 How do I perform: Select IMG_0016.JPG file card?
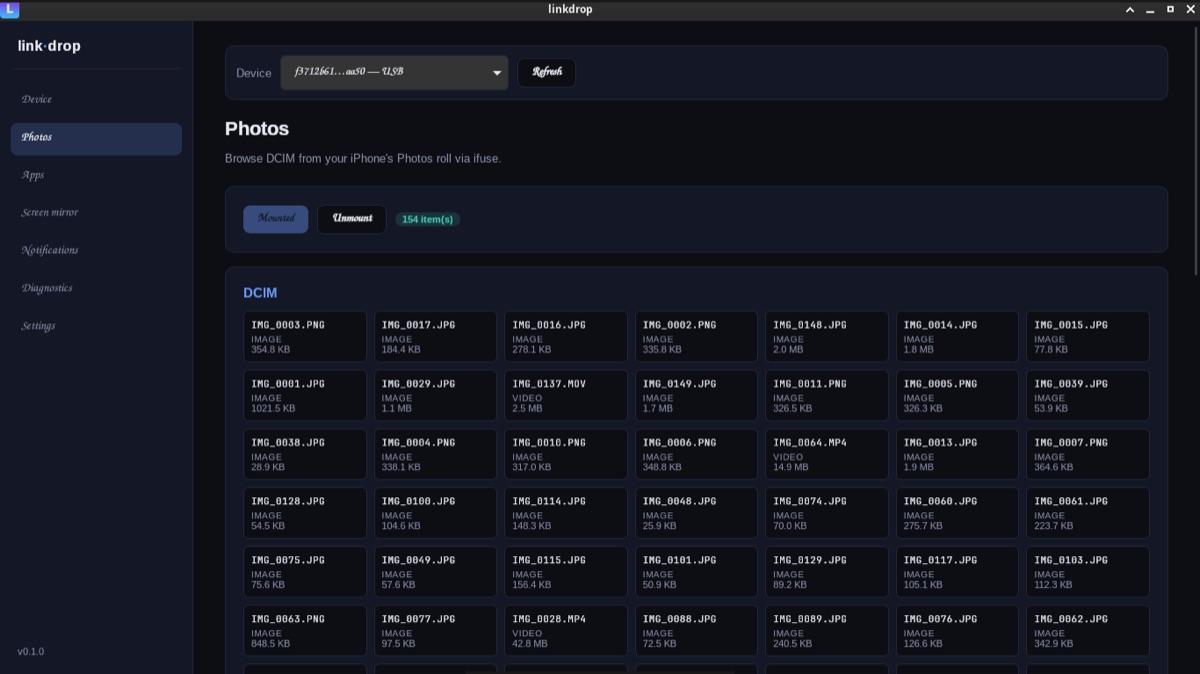[x=566, y=337]
